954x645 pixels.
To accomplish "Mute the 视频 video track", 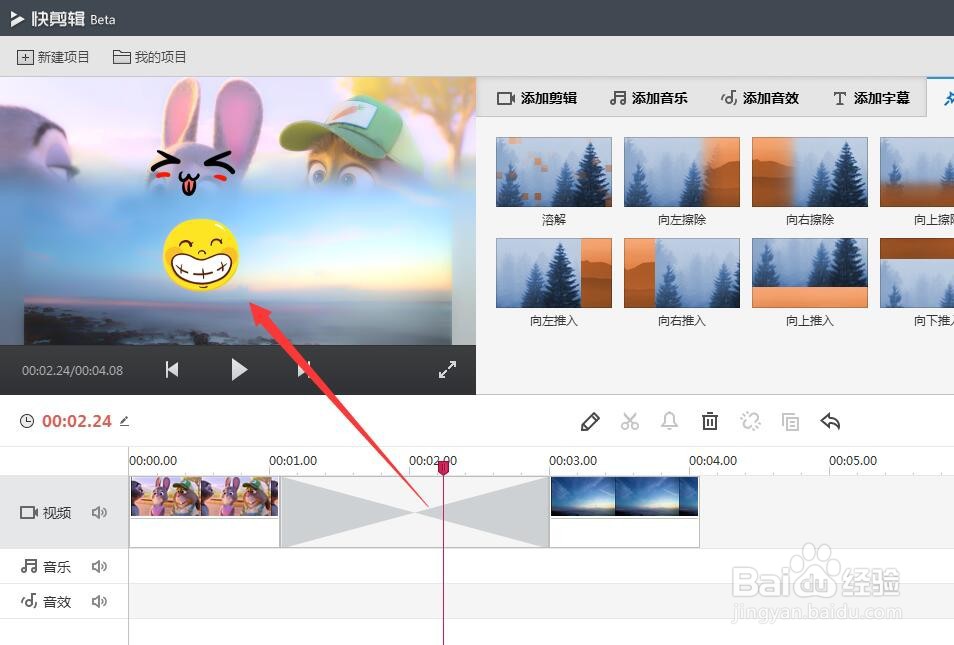I will point(99,512).
